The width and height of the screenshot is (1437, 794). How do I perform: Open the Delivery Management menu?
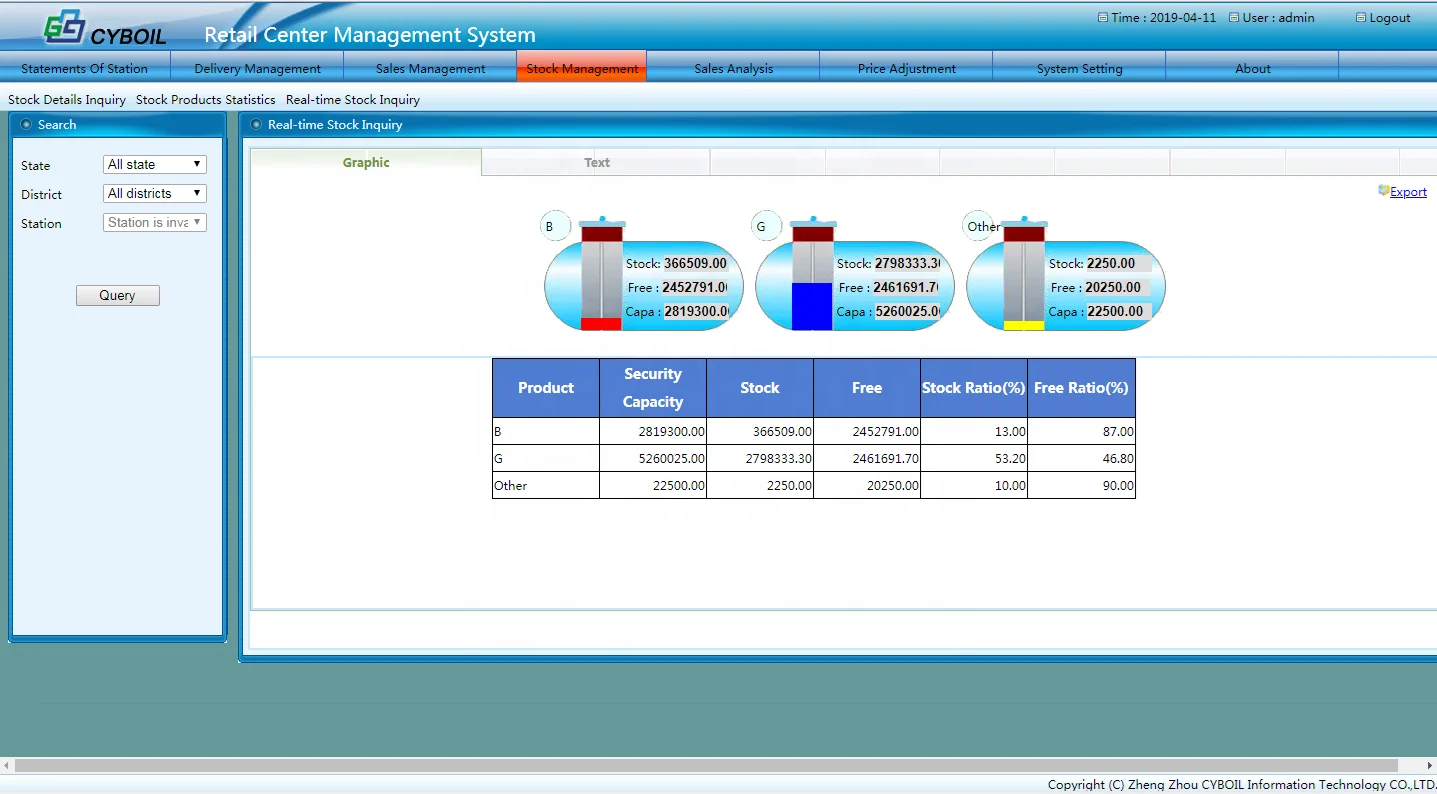(x=257, y=69)
